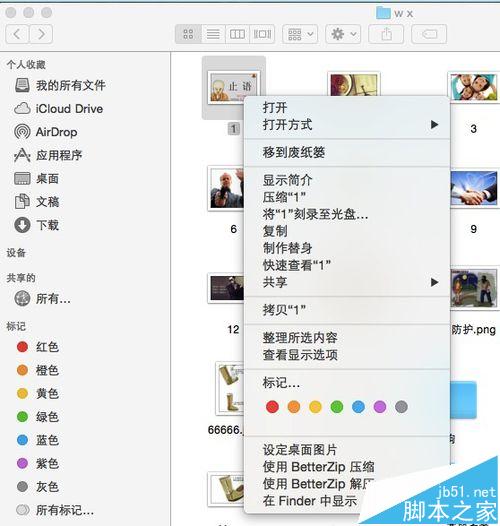The width and height of the screenshot is (500, 526).
Task: Filter by 红色 tag in the sidebar
Action: pos(38,347)
